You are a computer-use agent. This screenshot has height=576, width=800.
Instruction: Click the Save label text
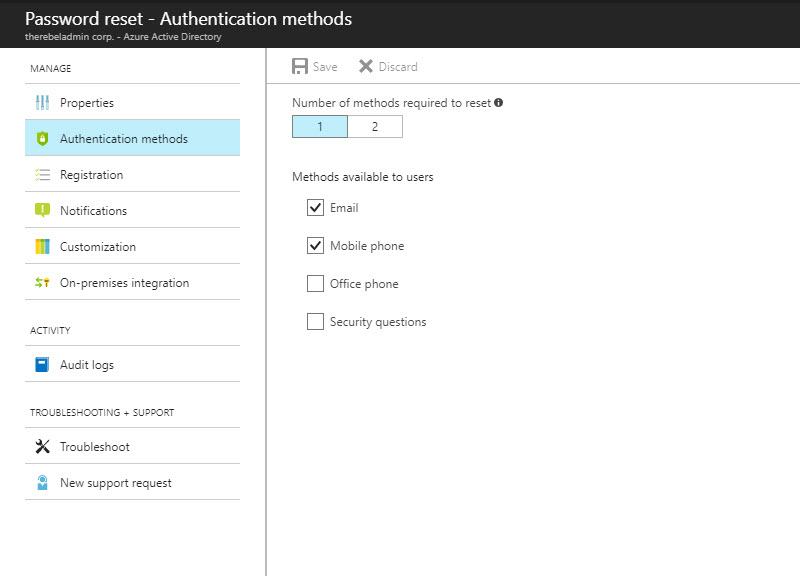[325, 67]
